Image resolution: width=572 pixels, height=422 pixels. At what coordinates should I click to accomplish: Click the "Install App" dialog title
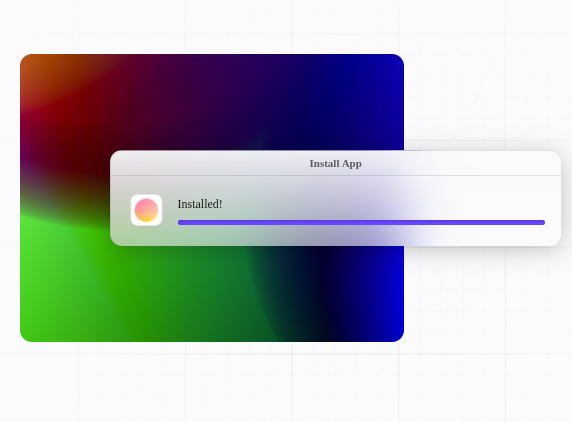(336, 163)
